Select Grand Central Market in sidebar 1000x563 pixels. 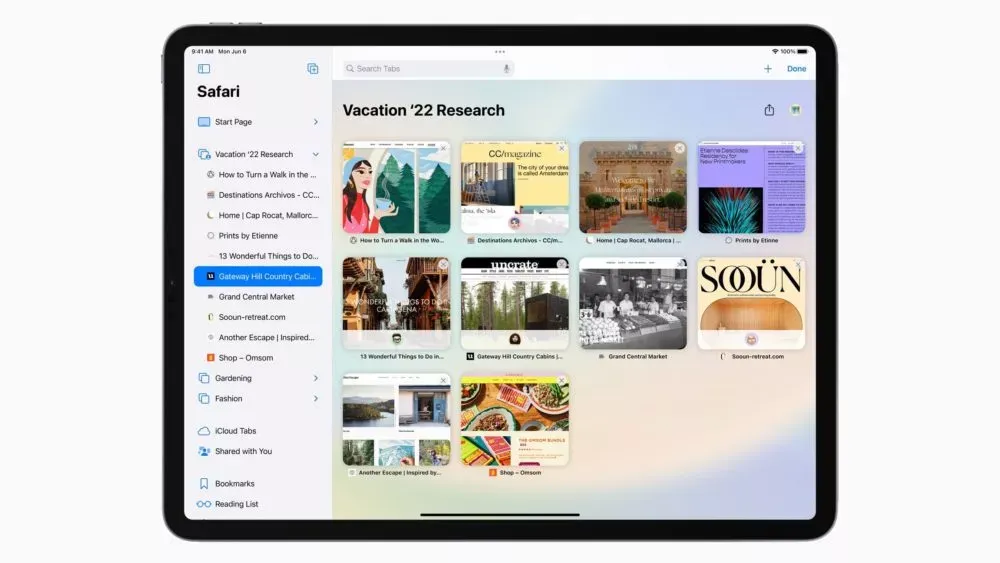258,297
